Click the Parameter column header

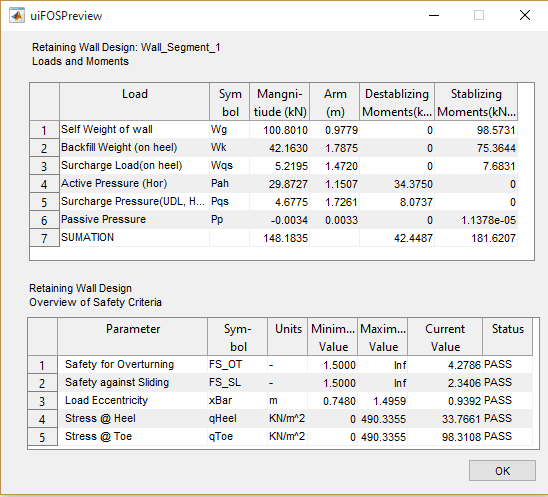point(132,337)
